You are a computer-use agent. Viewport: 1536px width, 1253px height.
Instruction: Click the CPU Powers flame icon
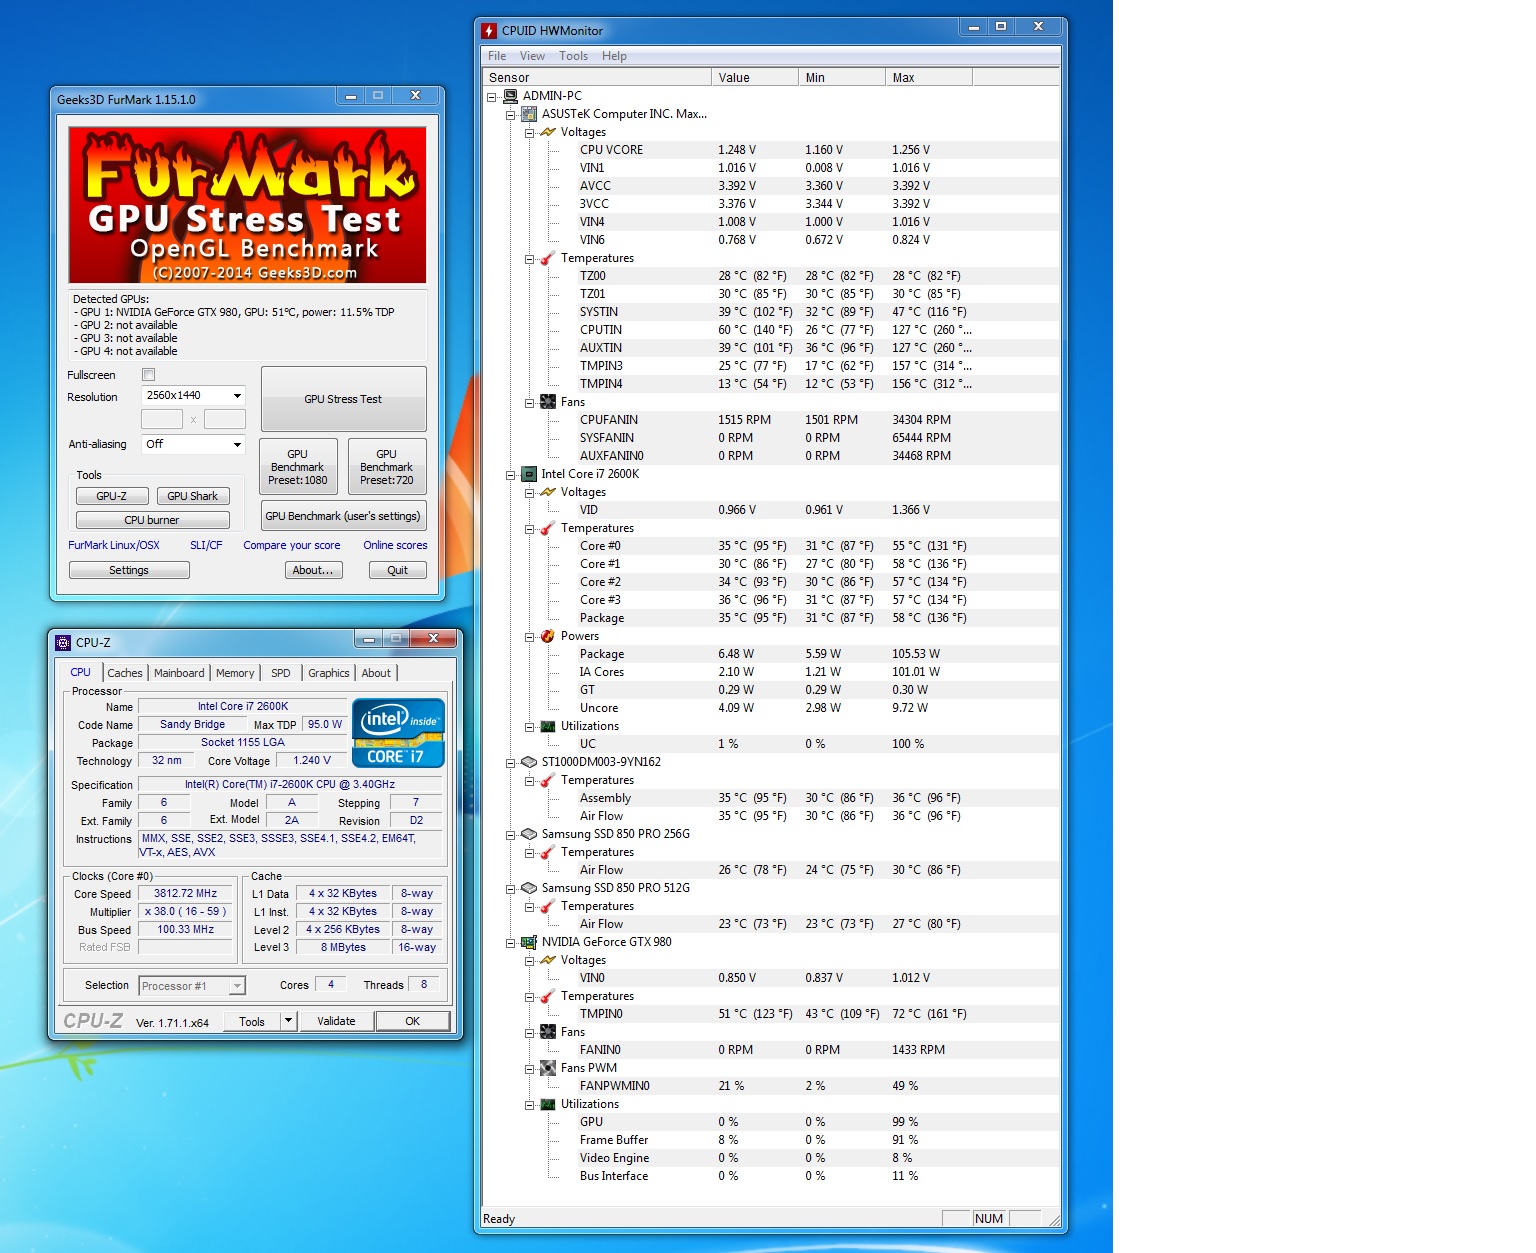[548, 636]
